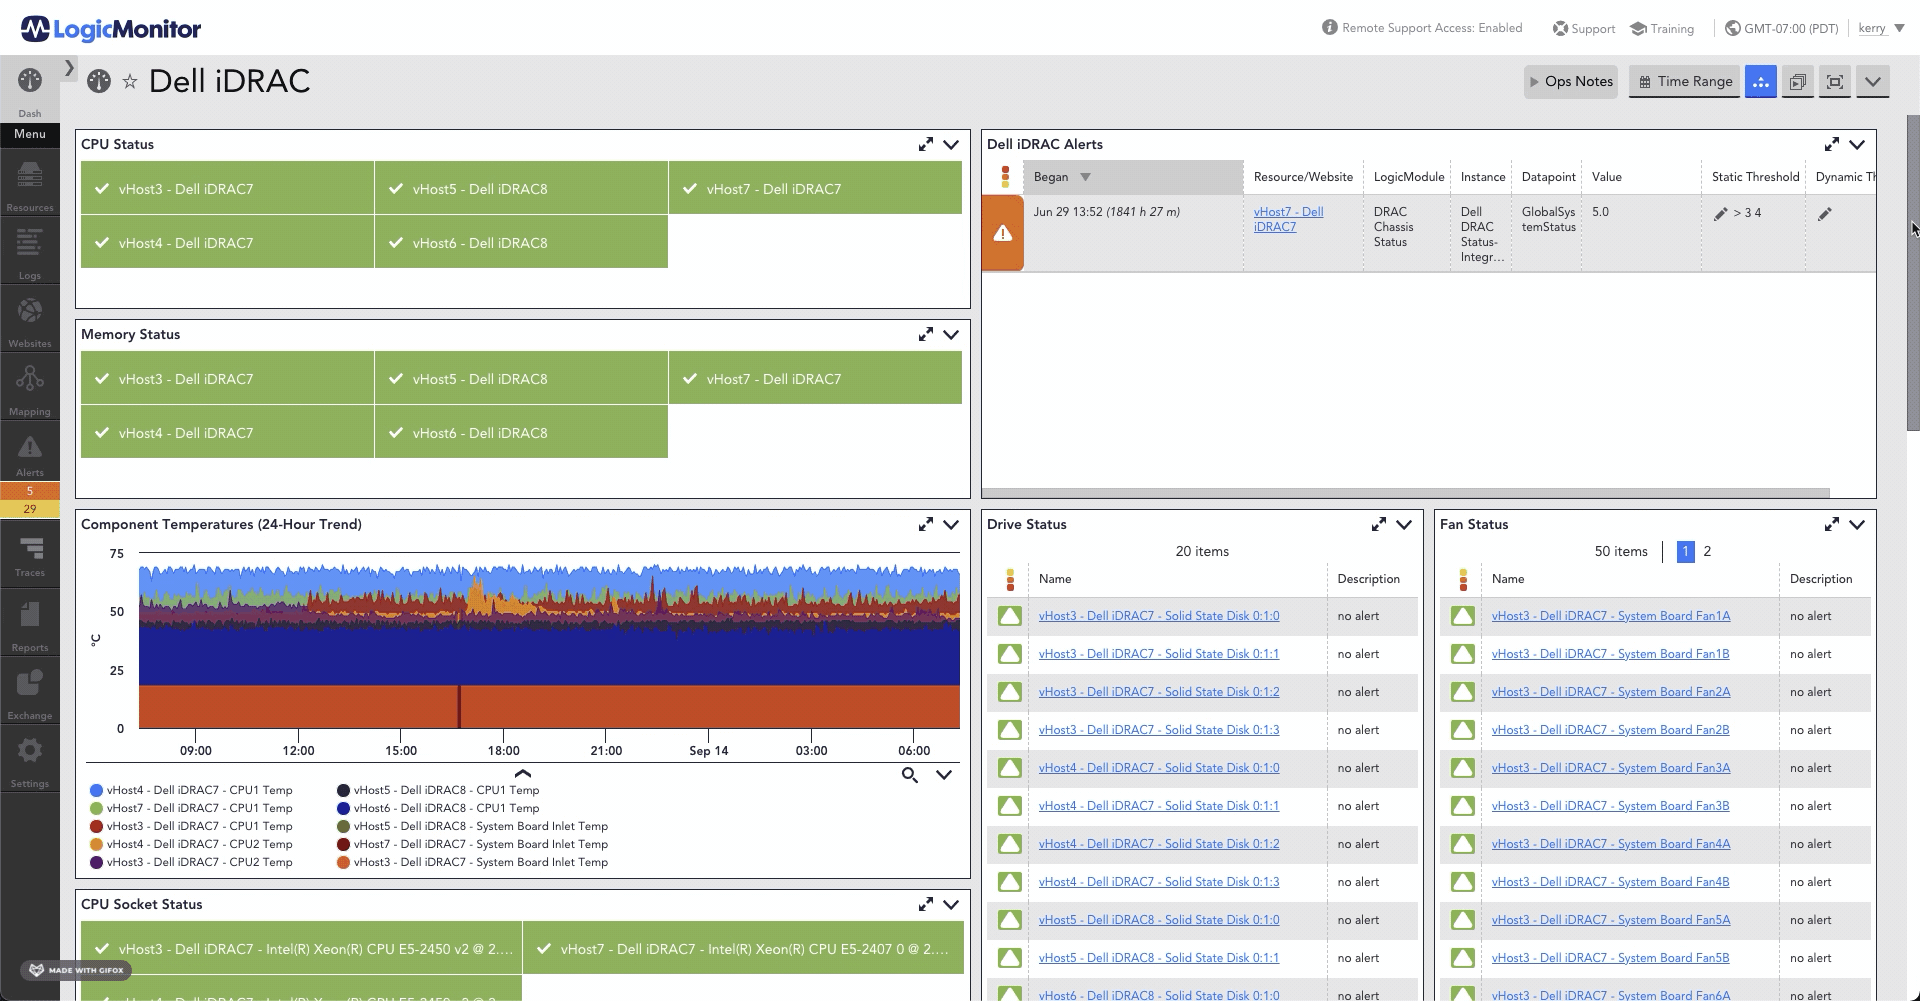This screenshot has height=1001, width=1920.
Task: Open the Traces sidebar section
Action: coord(30,557)
